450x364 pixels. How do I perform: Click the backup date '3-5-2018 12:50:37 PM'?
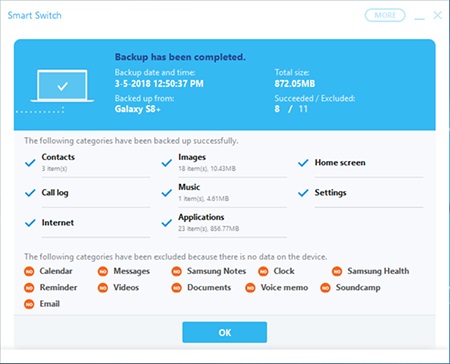pos(159,83)
